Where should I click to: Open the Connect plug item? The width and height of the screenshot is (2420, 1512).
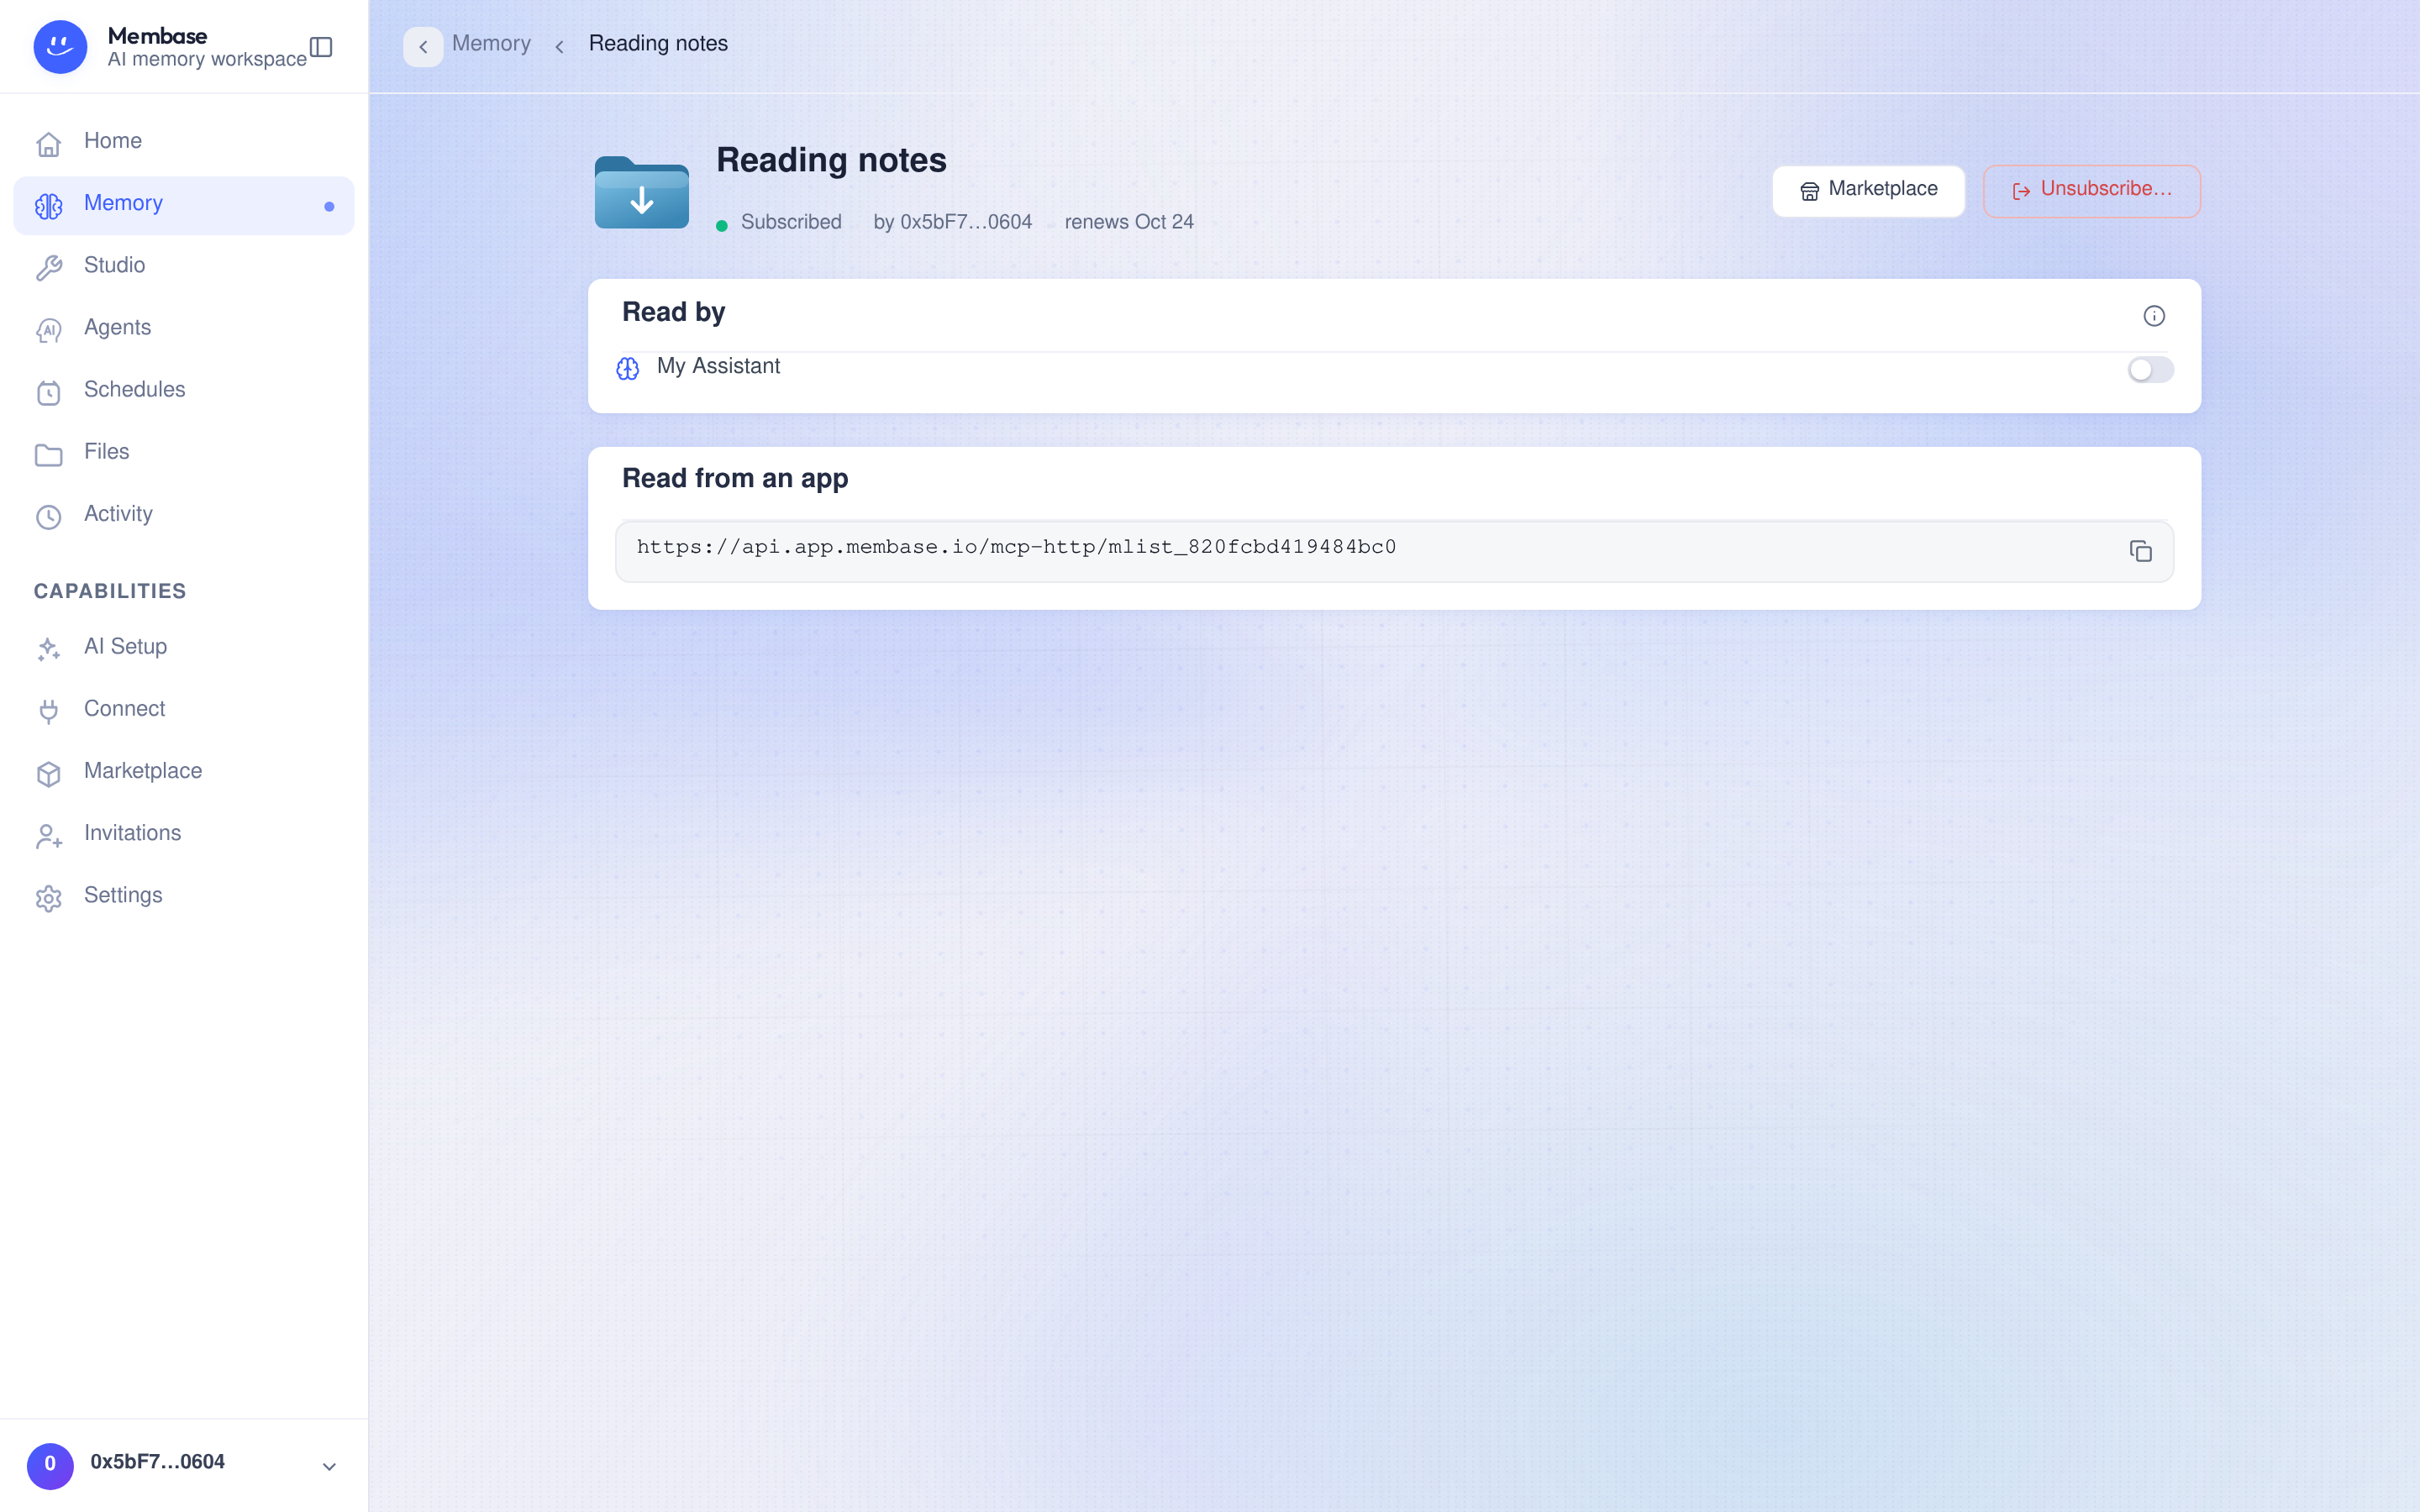(x=184, y=709)
